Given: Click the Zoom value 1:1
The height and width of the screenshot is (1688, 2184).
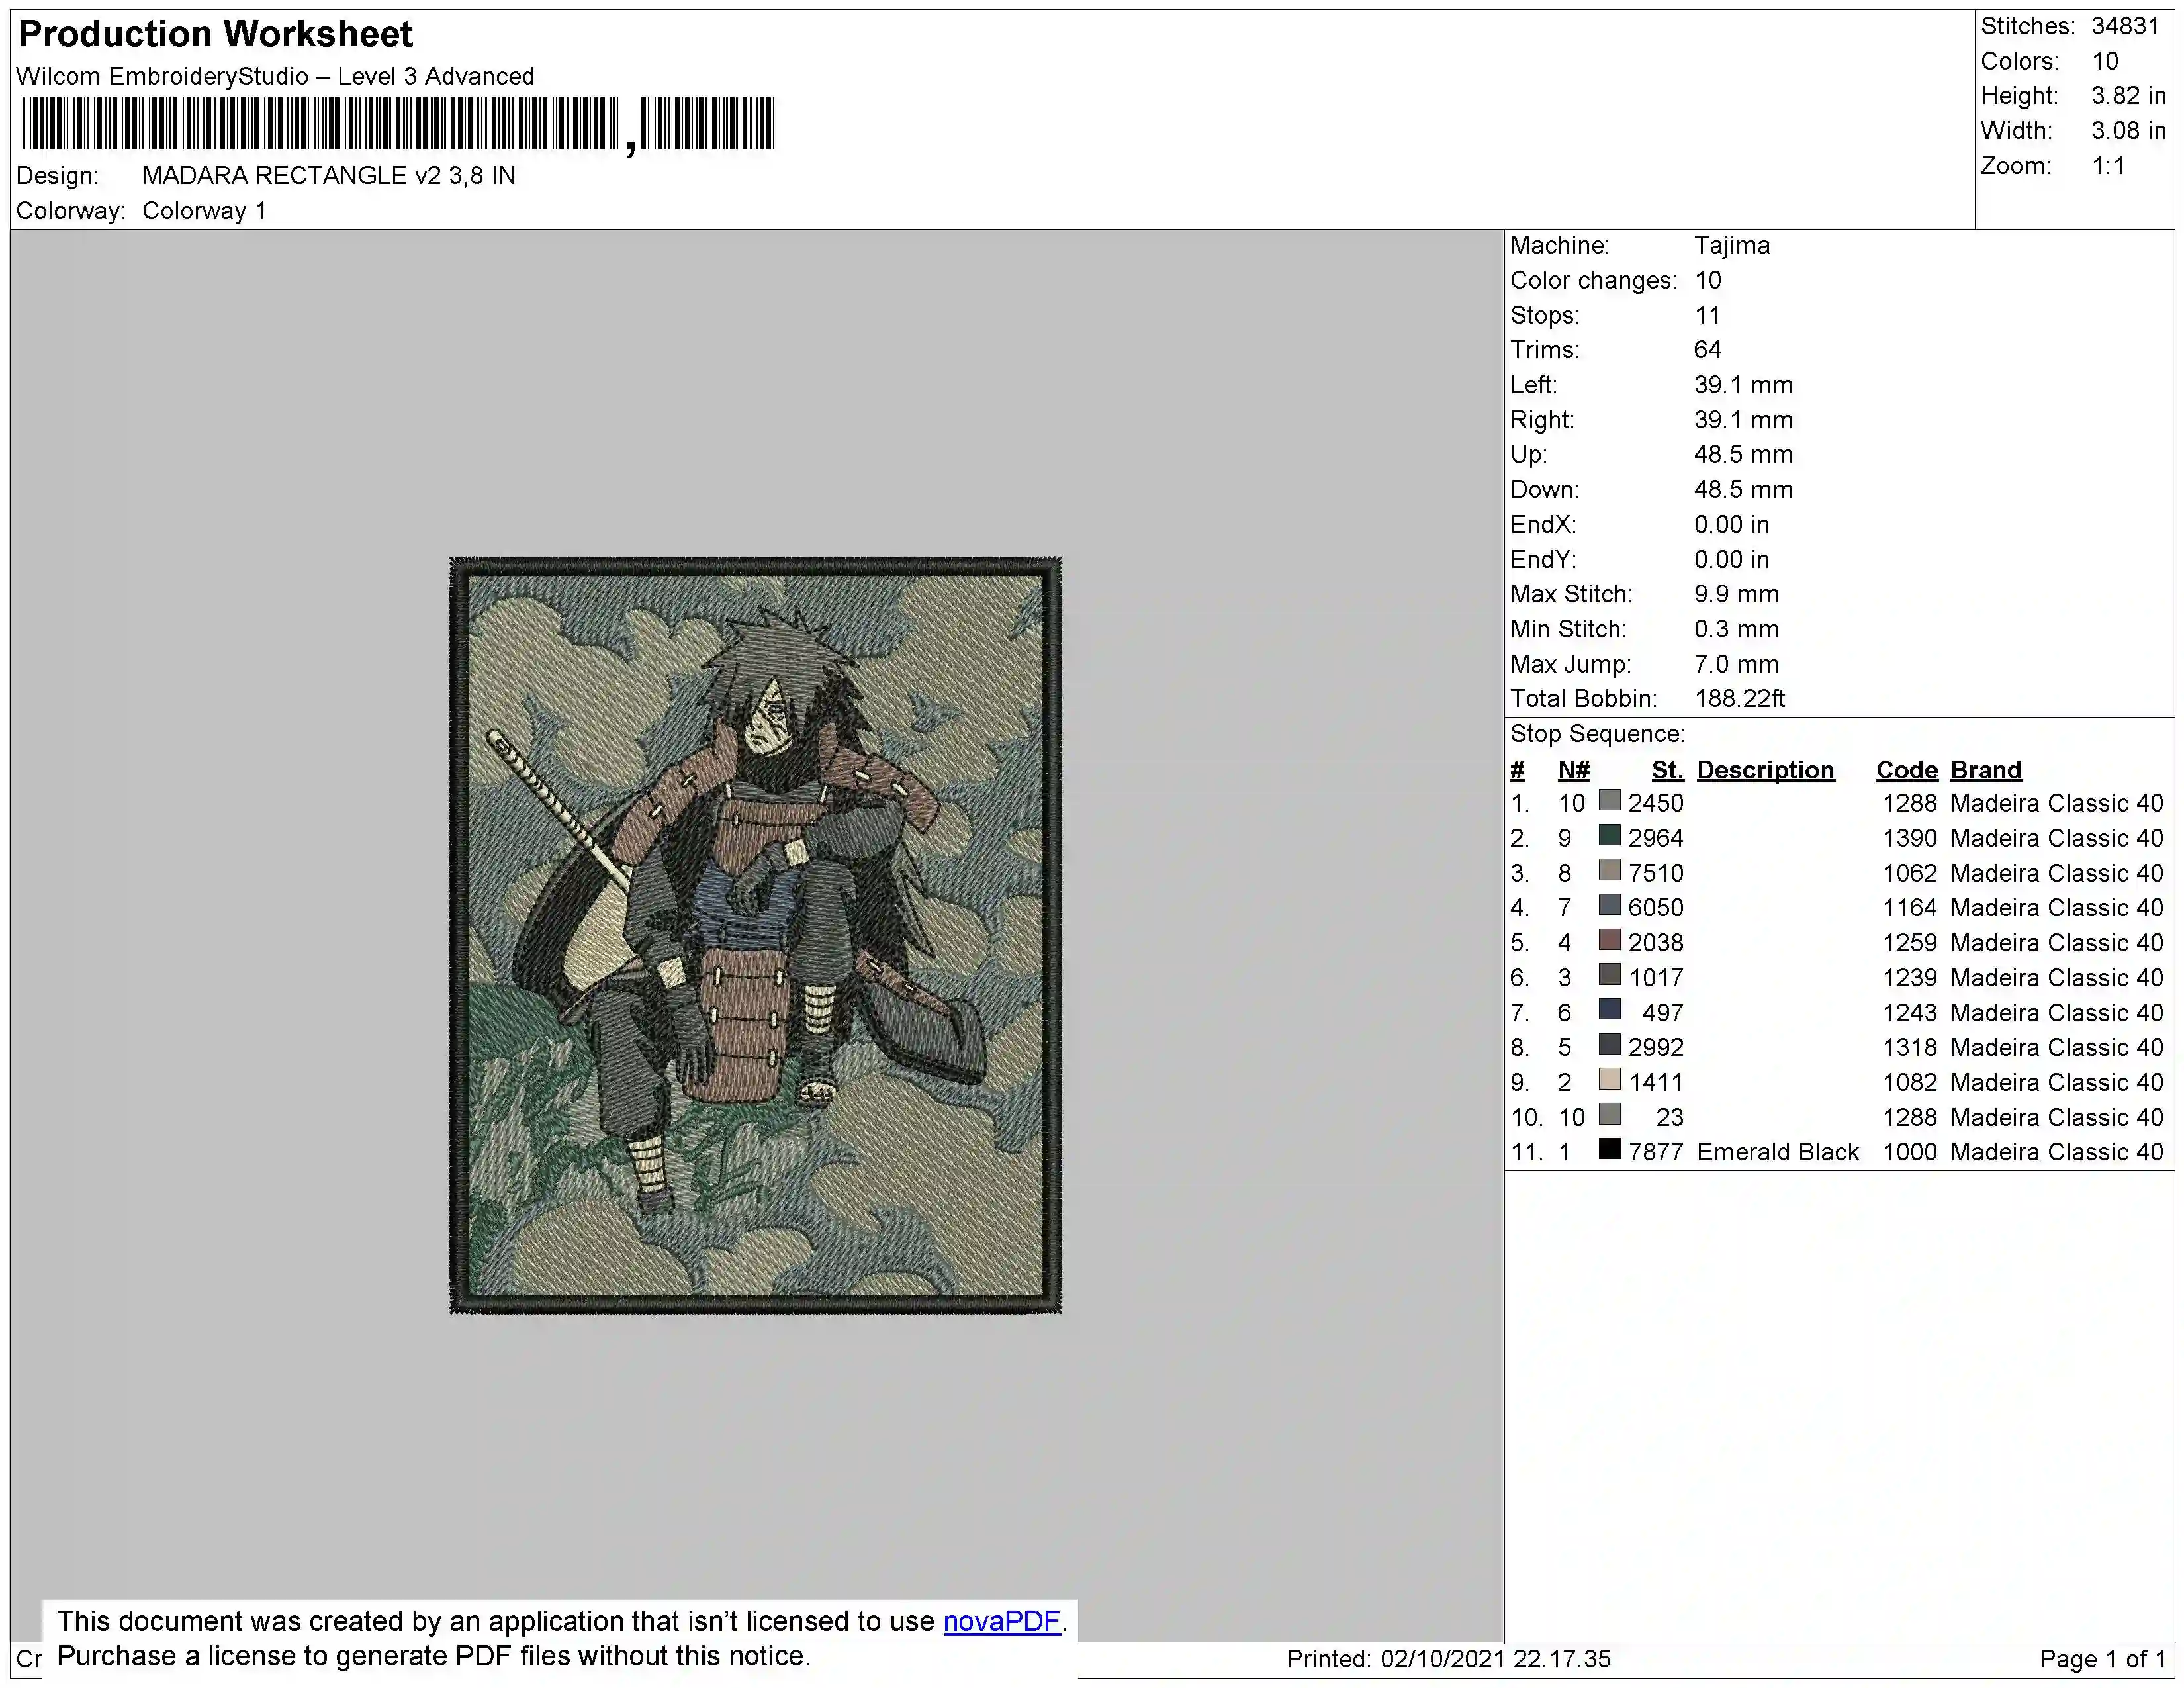Looking at the screenshot, I should pyautogui.click(x=2108, y=166).
